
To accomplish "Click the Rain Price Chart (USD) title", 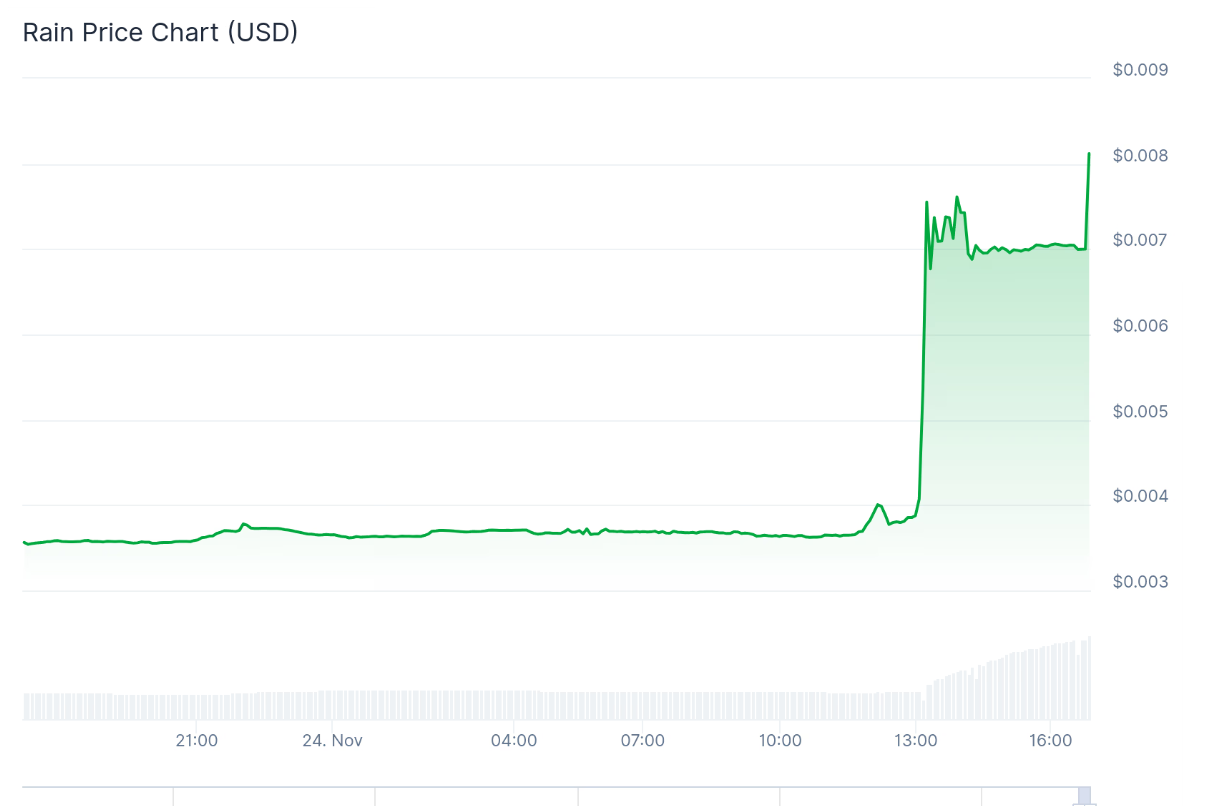I will click(x=160, y=32).
